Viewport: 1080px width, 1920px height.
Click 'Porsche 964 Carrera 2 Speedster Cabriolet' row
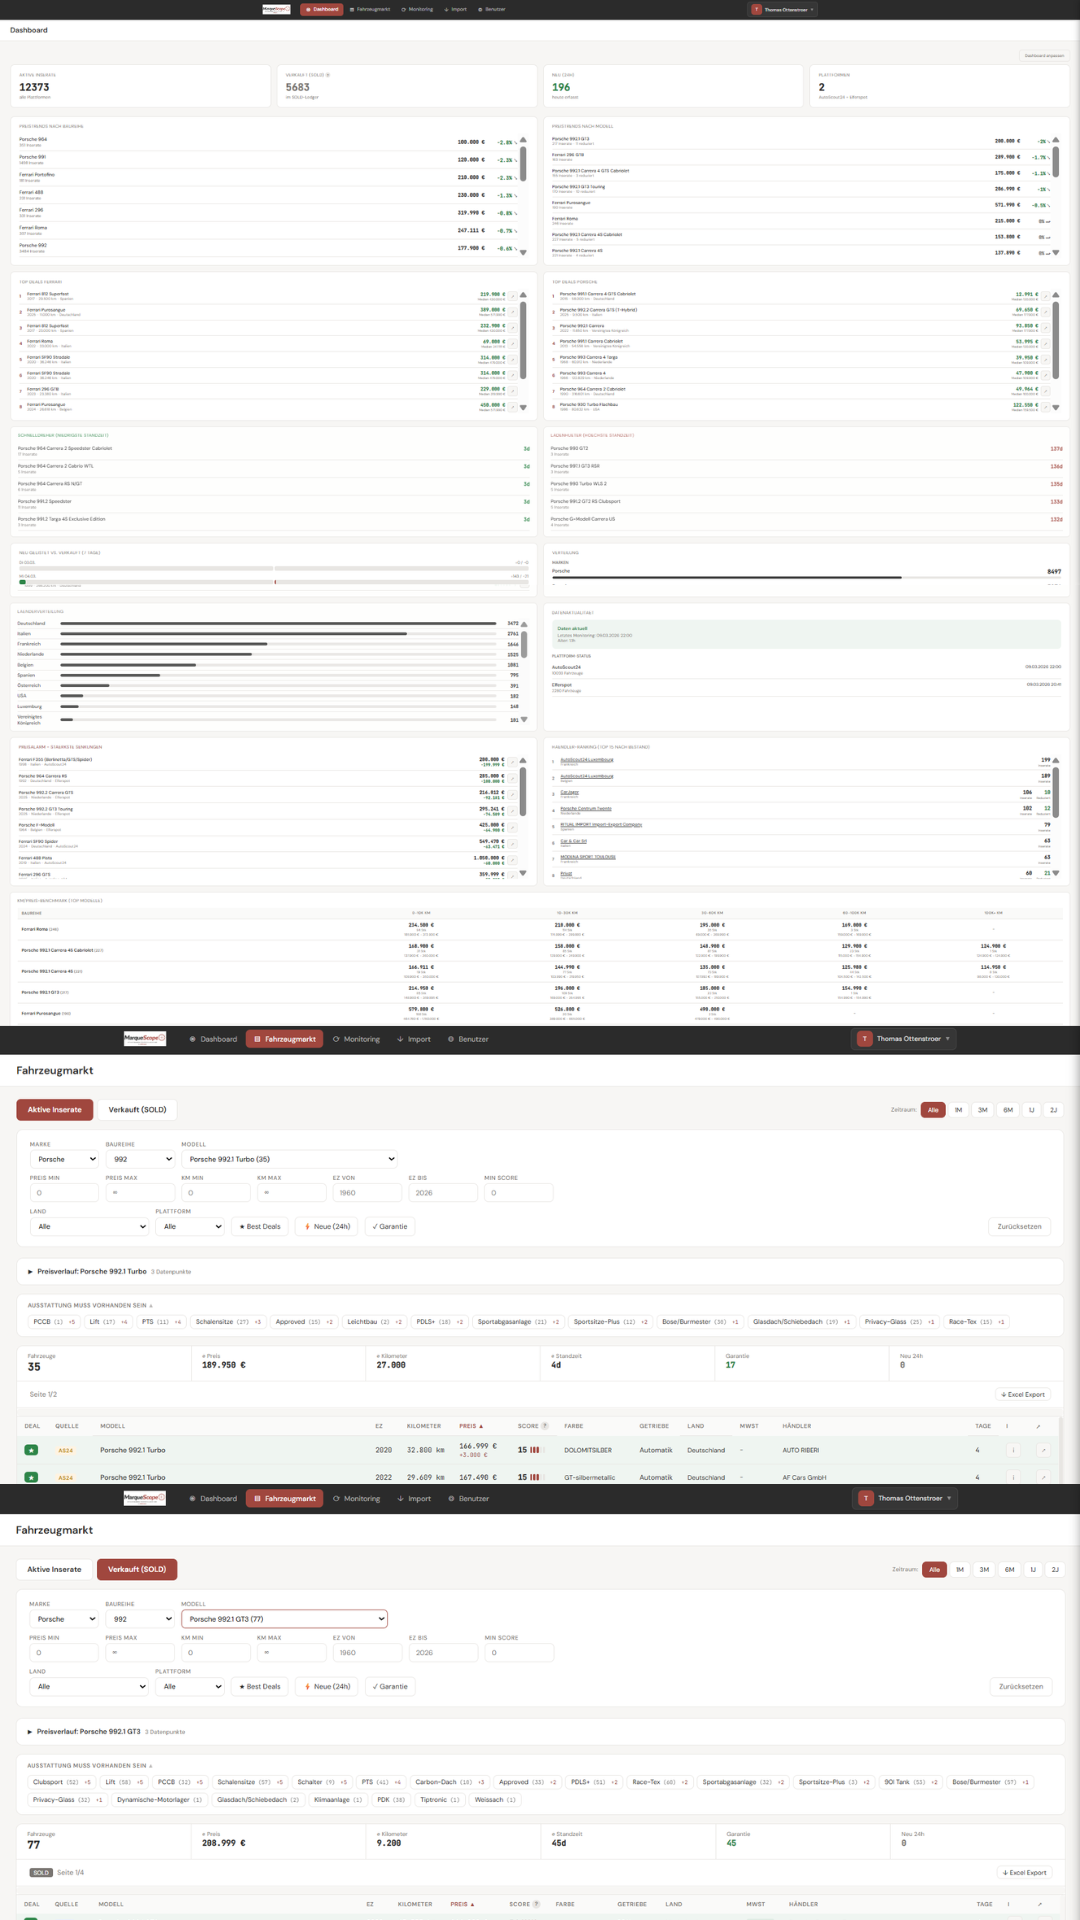tap(274, 450)
